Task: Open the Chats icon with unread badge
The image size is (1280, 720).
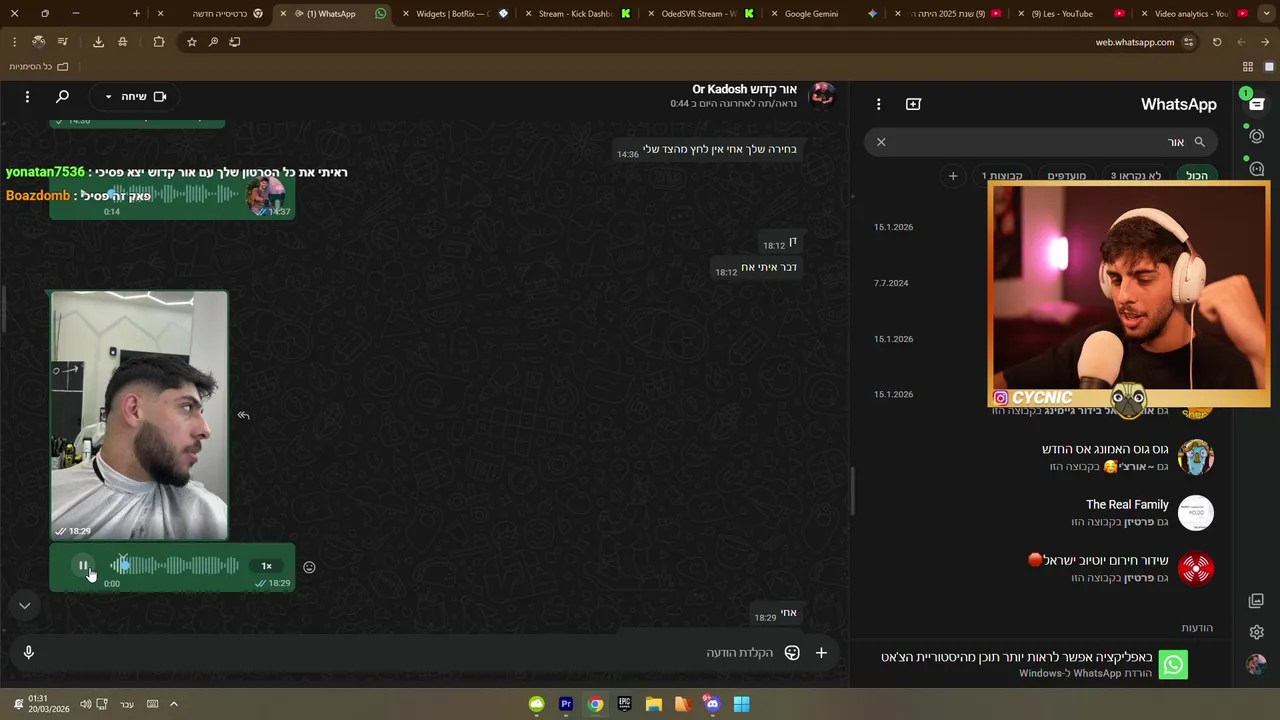Action: 1257,104
